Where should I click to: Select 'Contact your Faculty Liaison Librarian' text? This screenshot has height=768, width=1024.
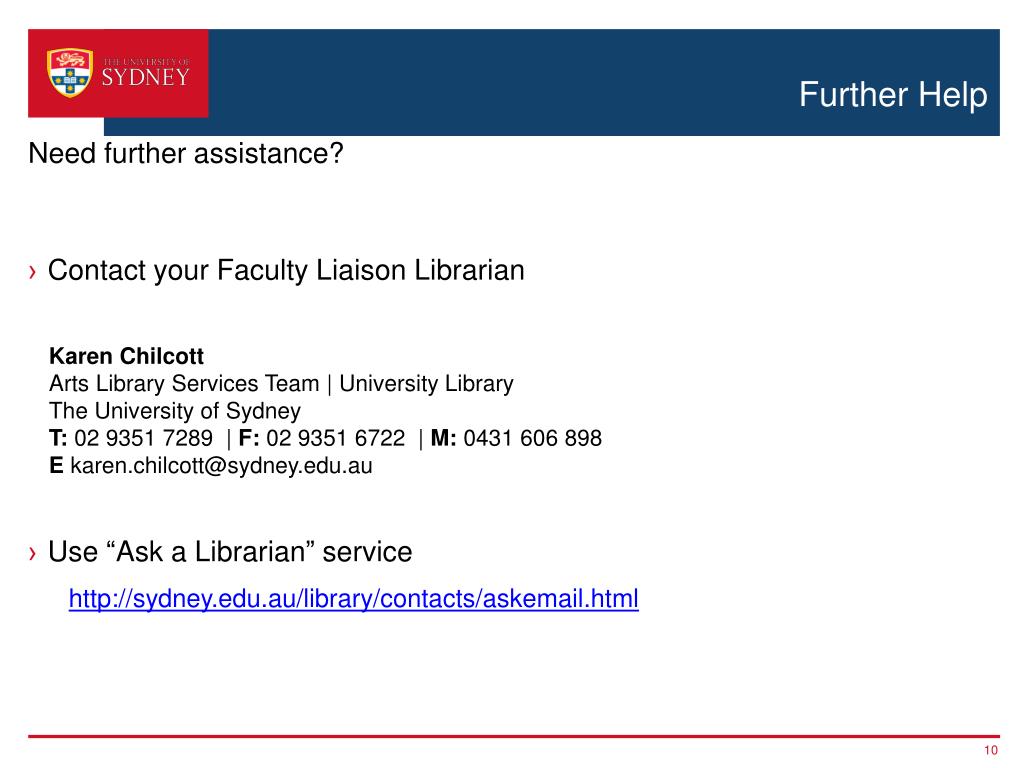point(286,270)
